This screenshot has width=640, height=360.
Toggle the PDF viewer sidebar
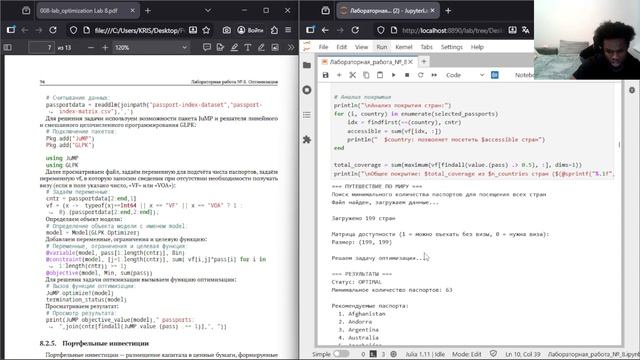(x=7, y=48)
